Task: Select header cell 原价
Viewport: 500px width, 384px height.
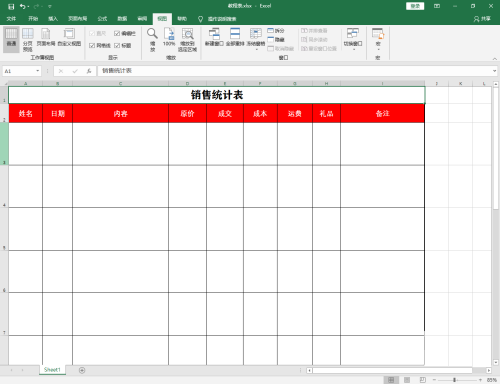Action: click(x=187, y=113)
